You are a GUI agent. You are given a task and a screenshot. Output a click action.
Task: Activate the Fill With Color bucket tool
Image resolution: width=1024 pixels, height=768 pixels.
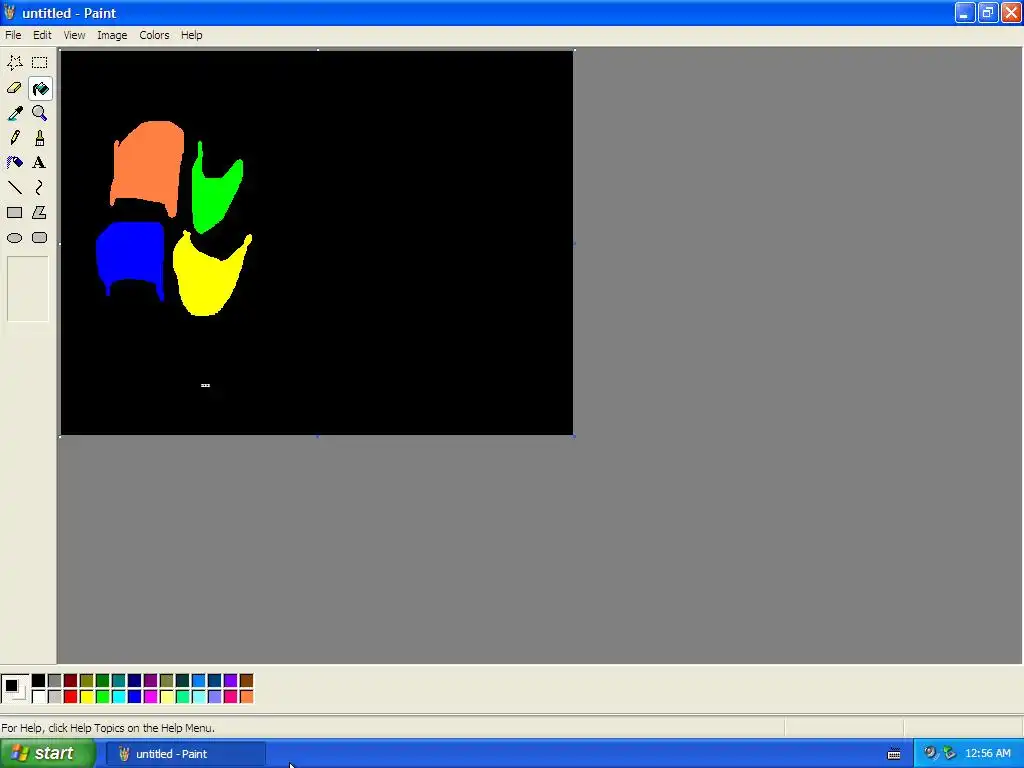coord(40,88)
